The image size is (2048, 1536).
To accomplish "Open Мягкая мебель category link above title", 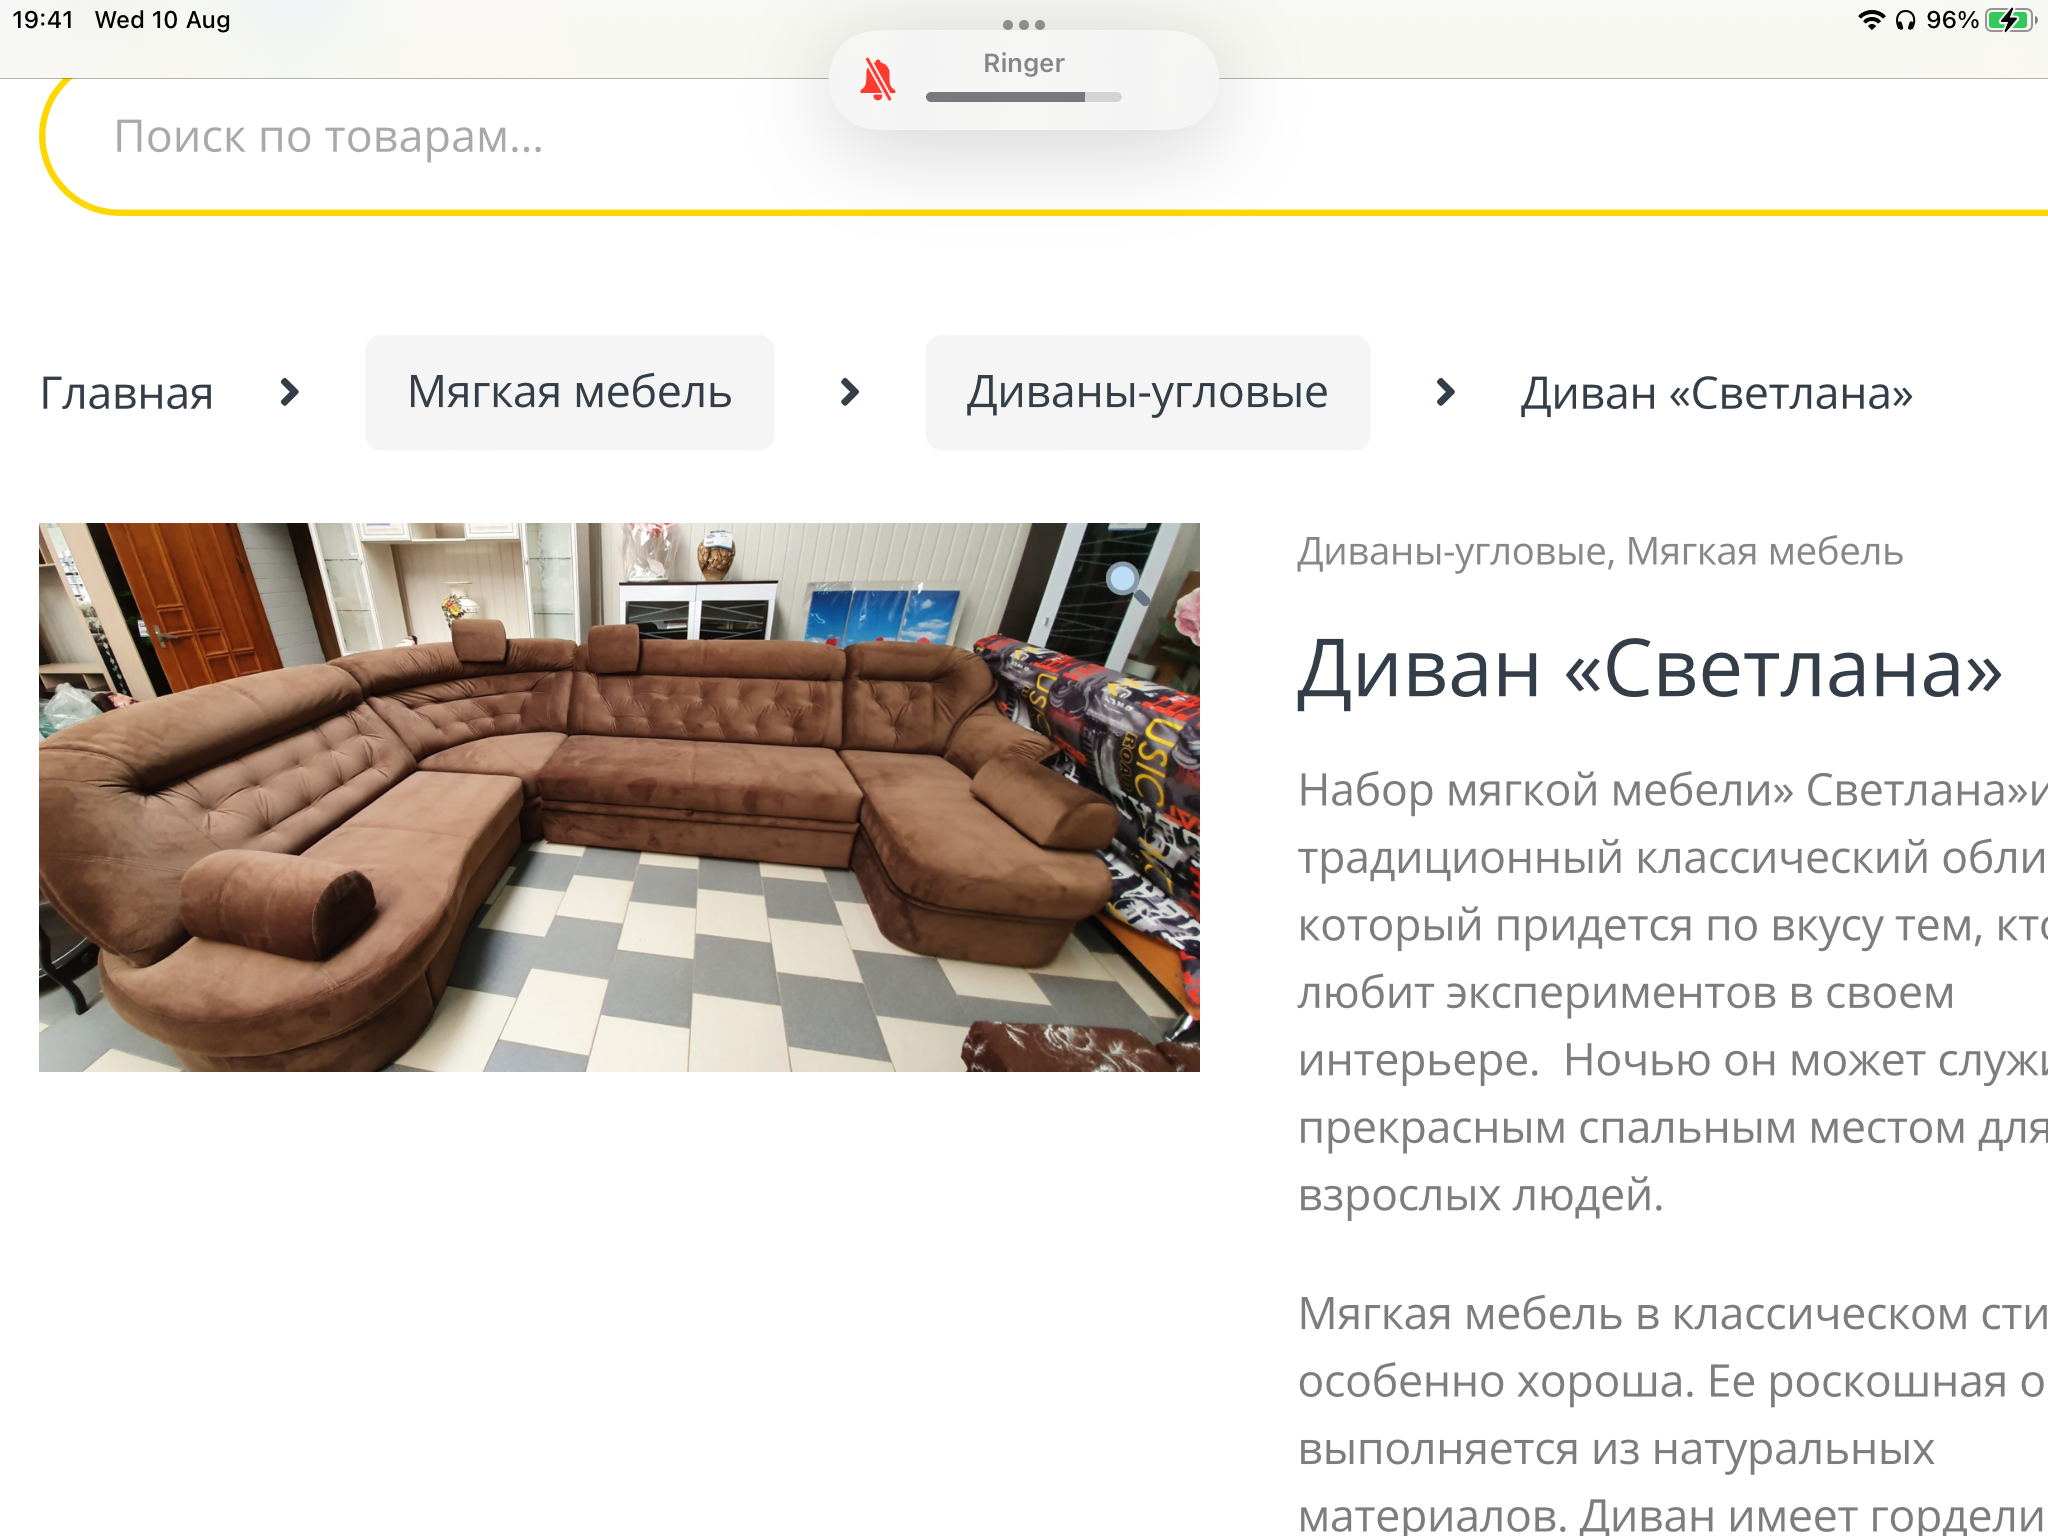I will tap(1765, 552).
